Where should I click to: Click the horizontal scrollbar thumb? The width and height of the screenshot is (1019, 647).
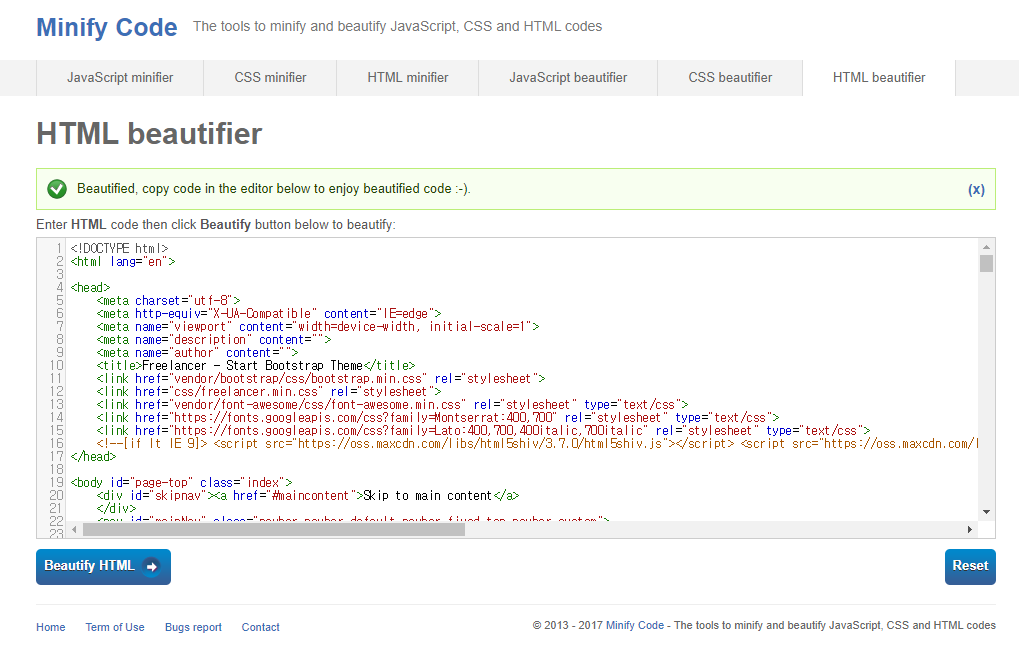pyautogui.click(x=274, y=529)
